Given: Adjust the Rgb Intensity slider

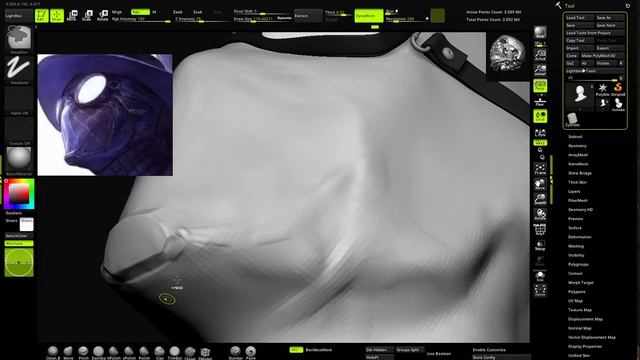Looking at the screenshot, I should pyautogui.click(x=141, y=19).
